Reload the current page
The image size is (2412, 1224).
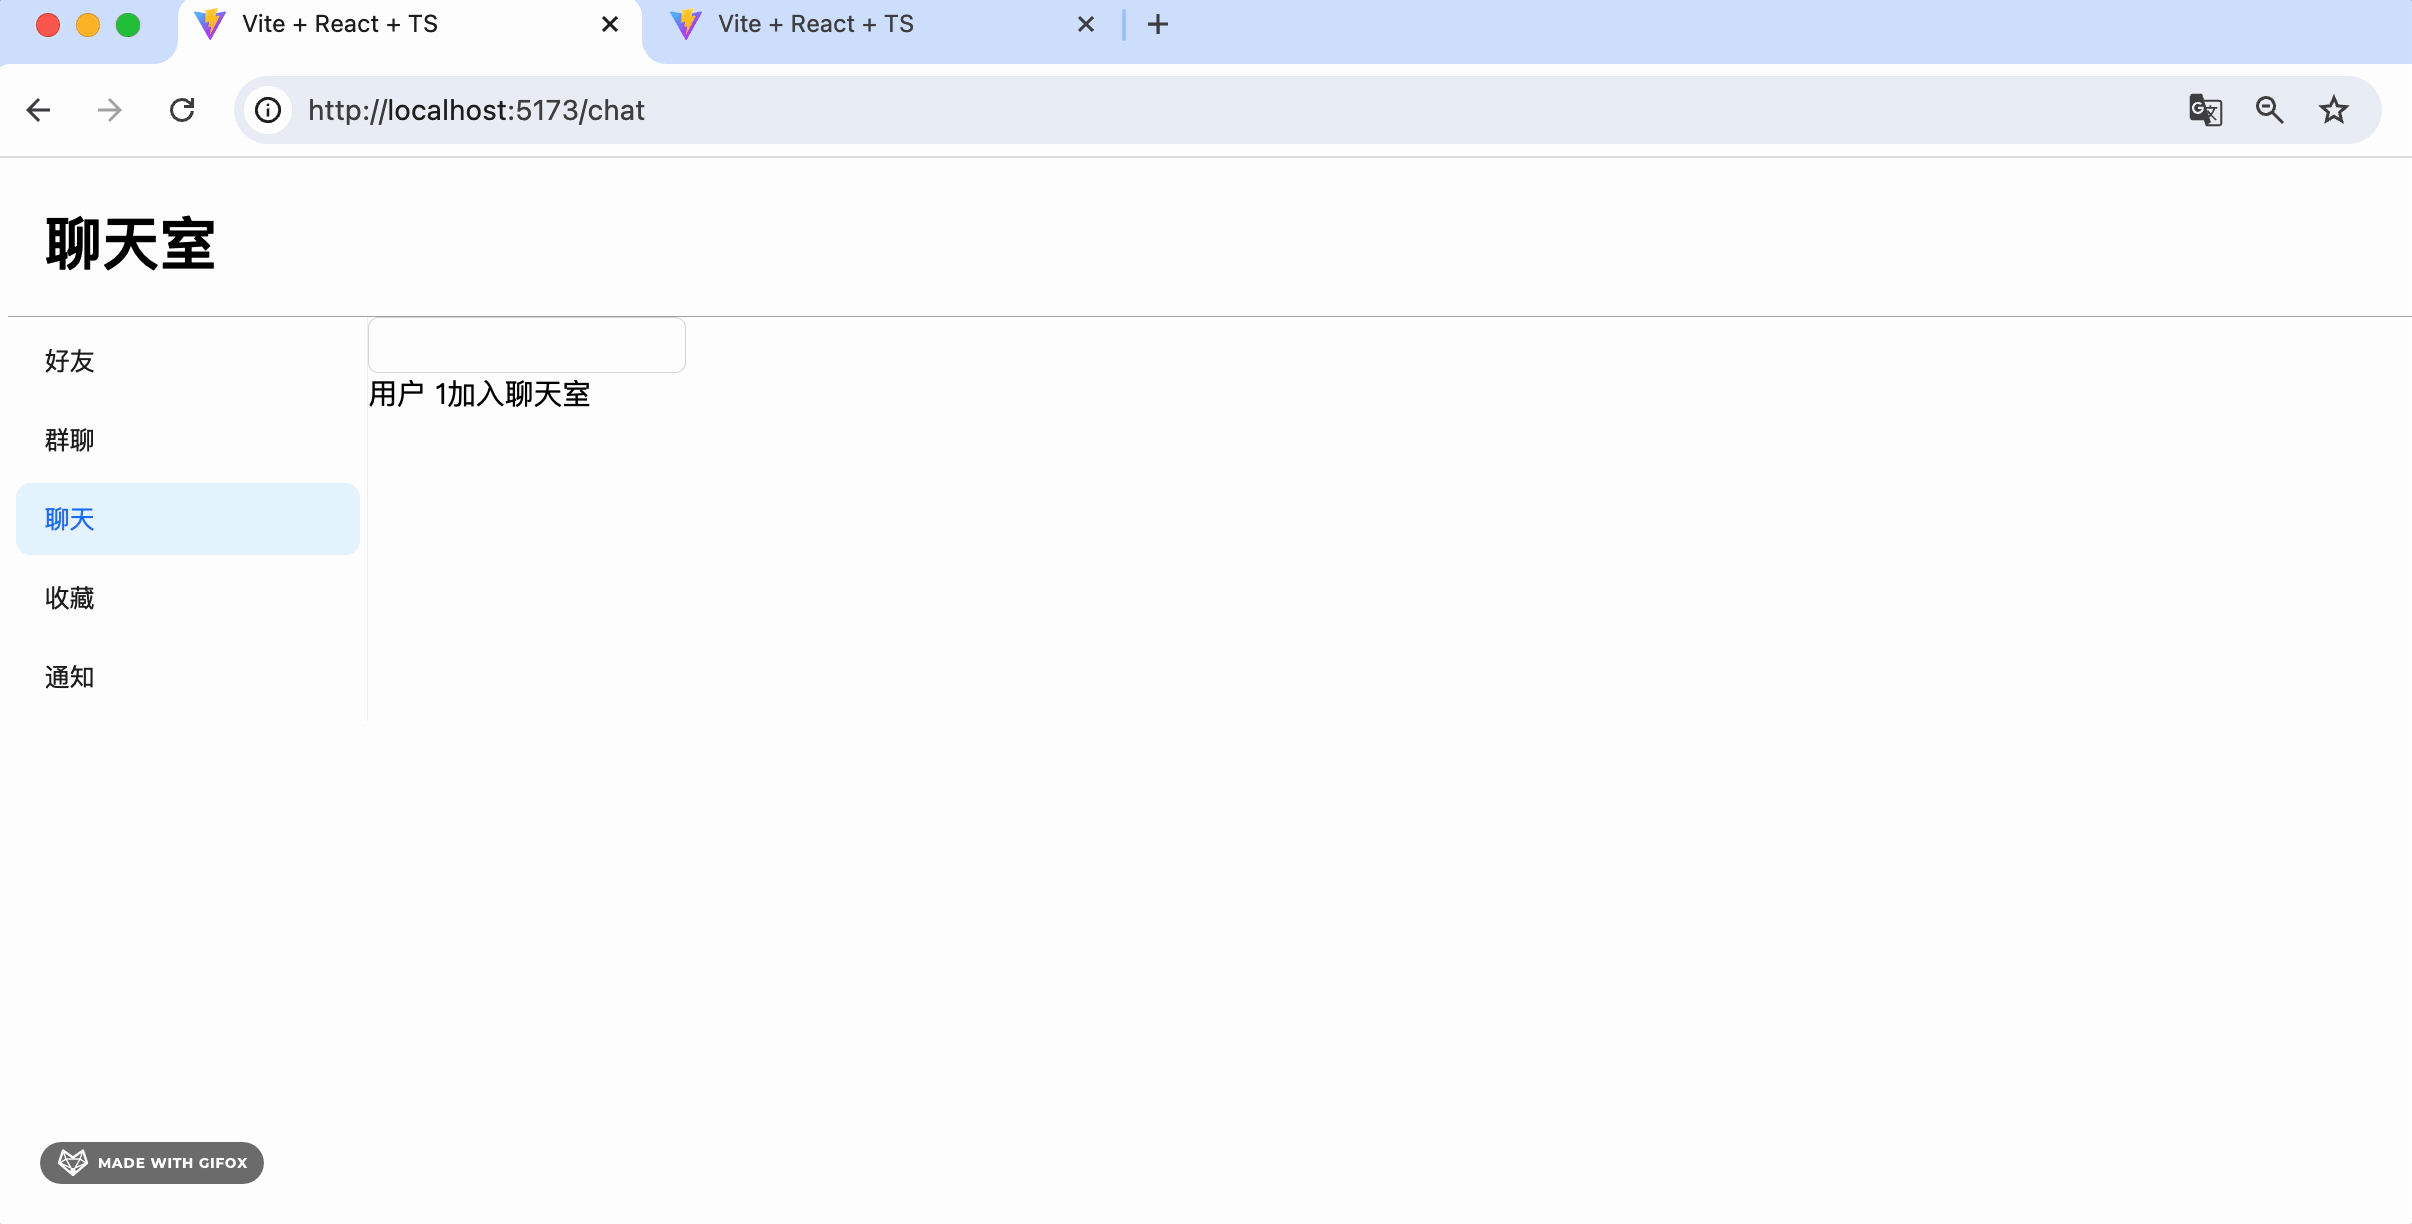click(182, 110)
